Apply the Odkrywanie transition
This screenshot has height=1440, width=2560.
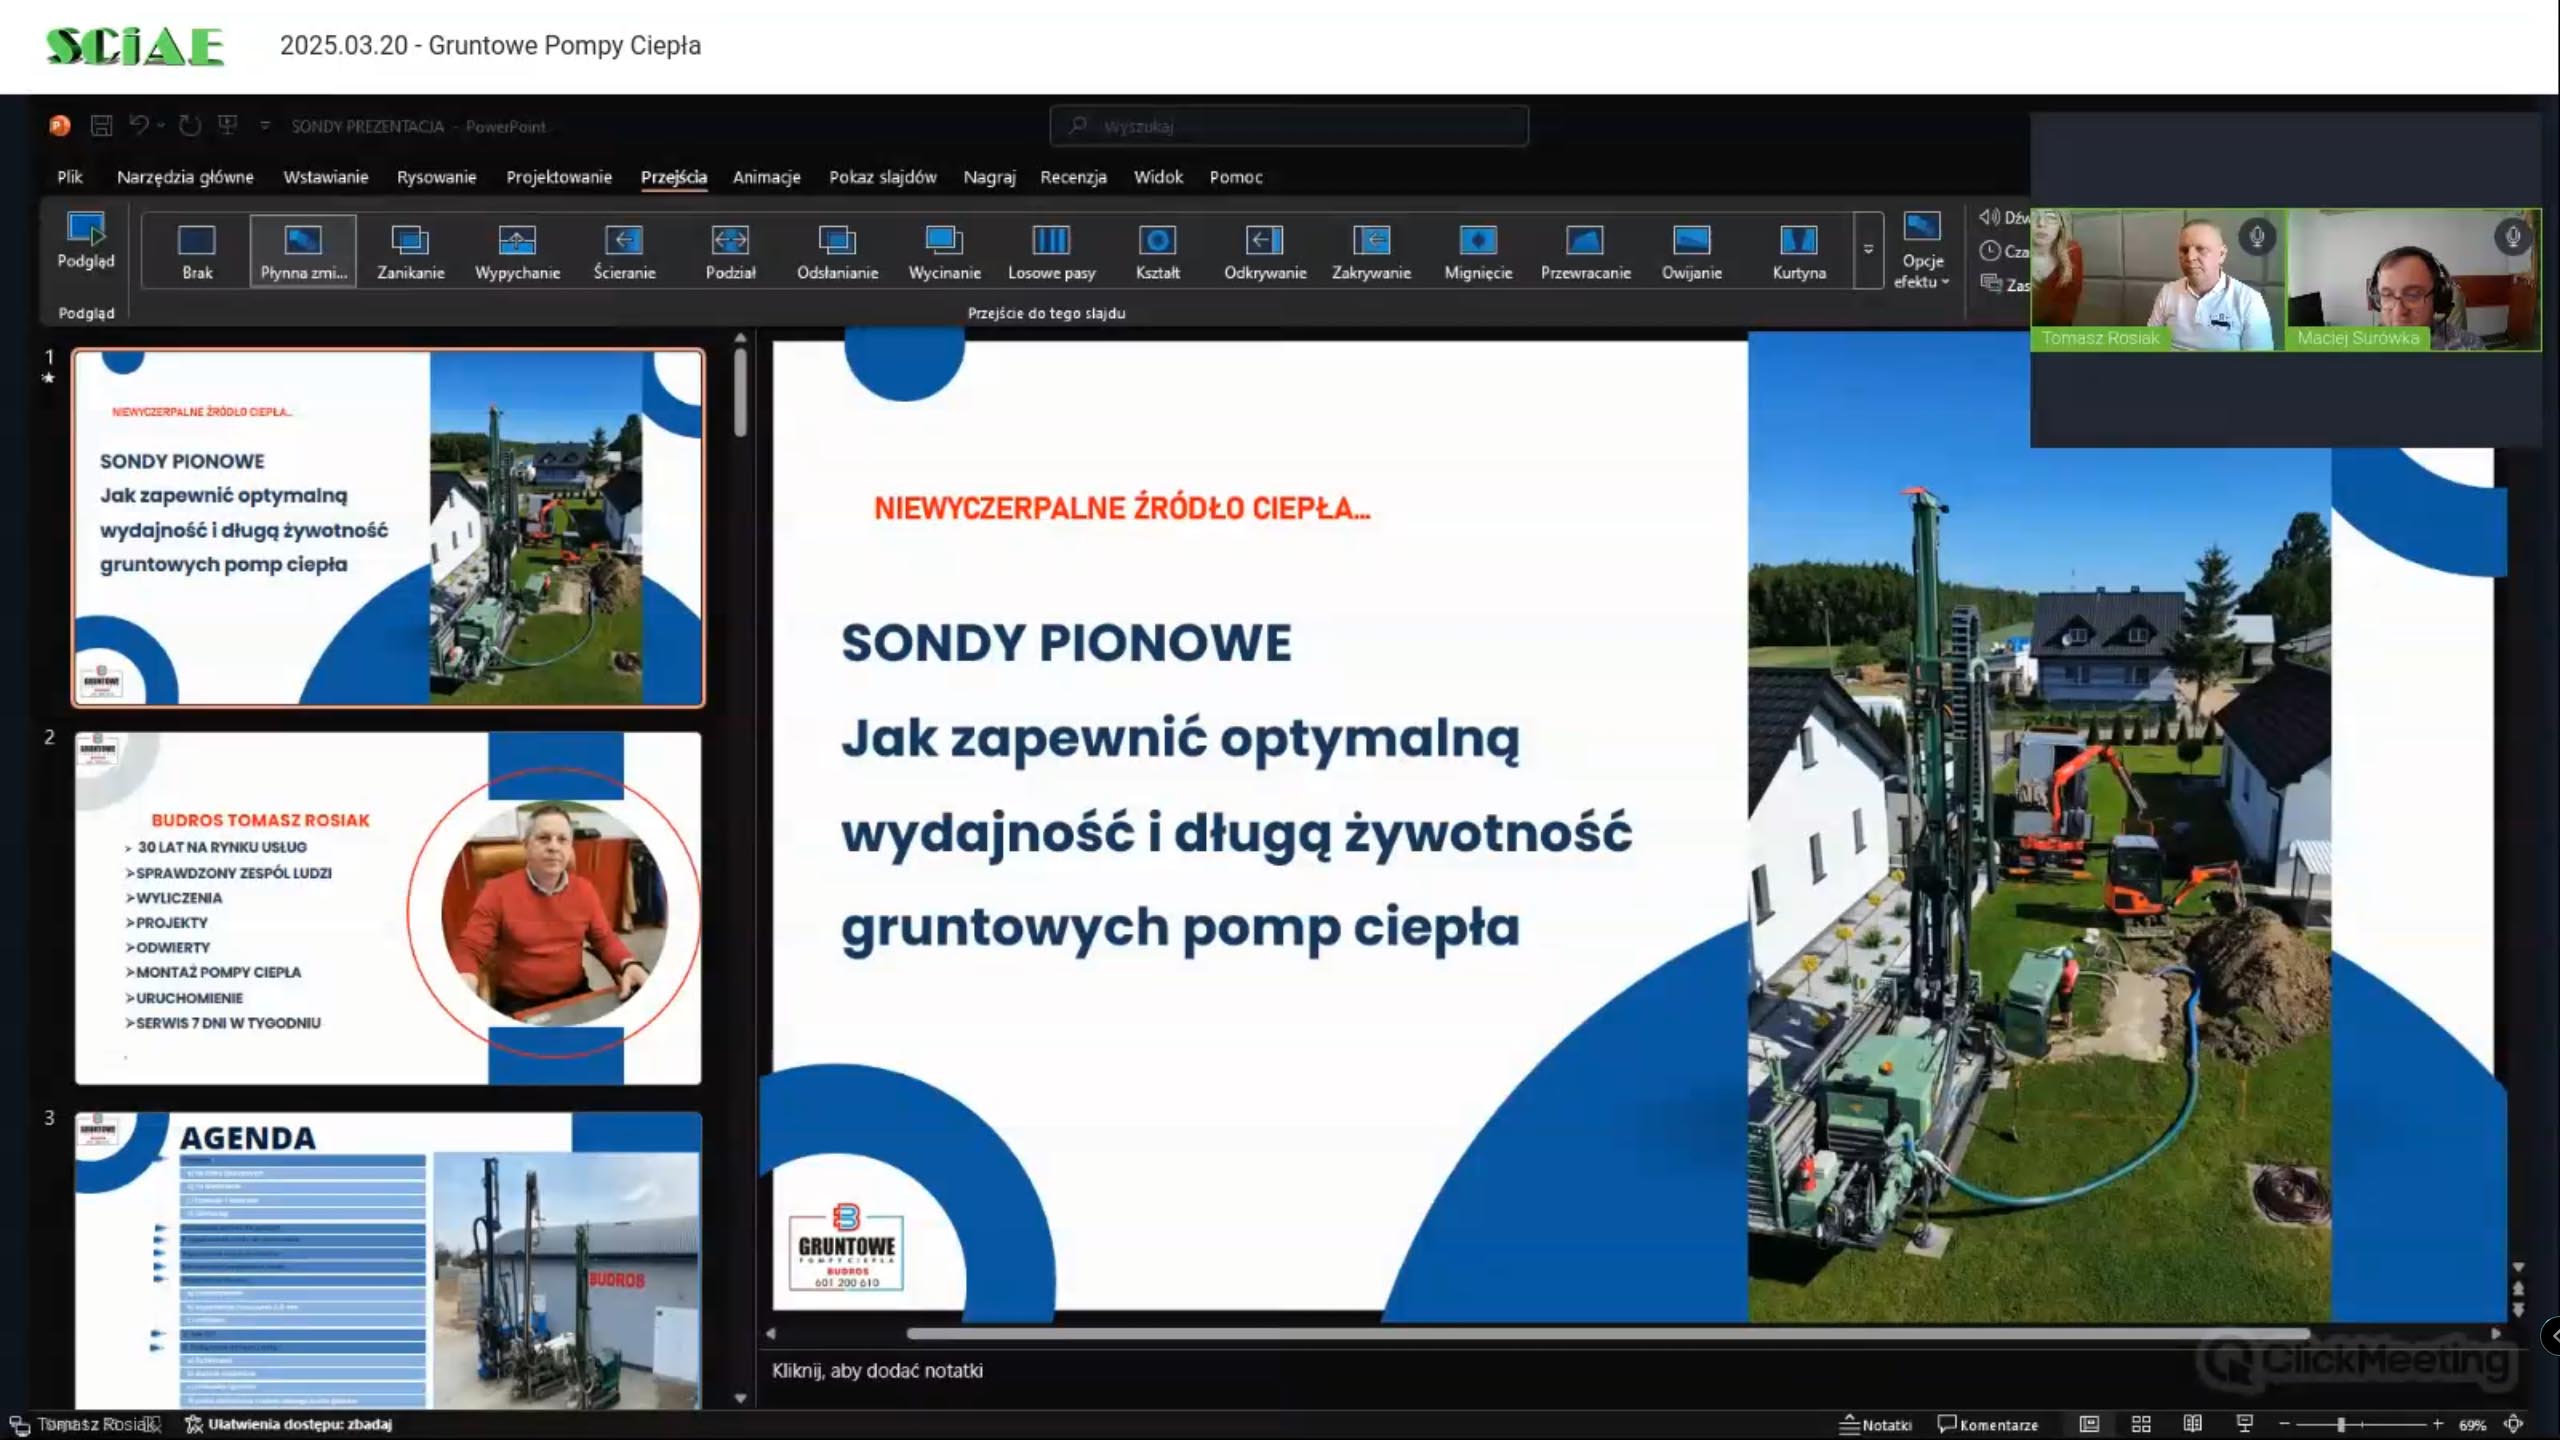1265,252
